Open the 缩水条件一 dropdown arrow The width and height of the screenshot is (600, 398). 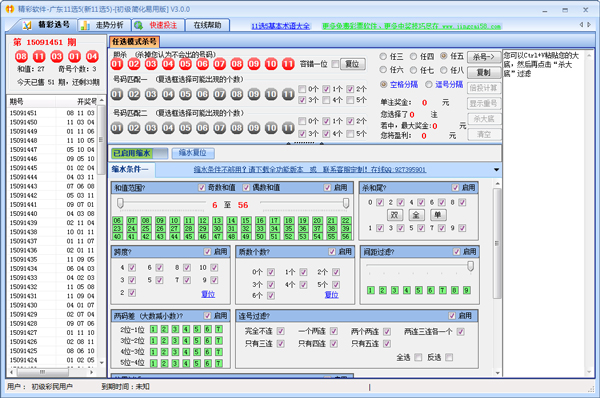coord(496,170)
